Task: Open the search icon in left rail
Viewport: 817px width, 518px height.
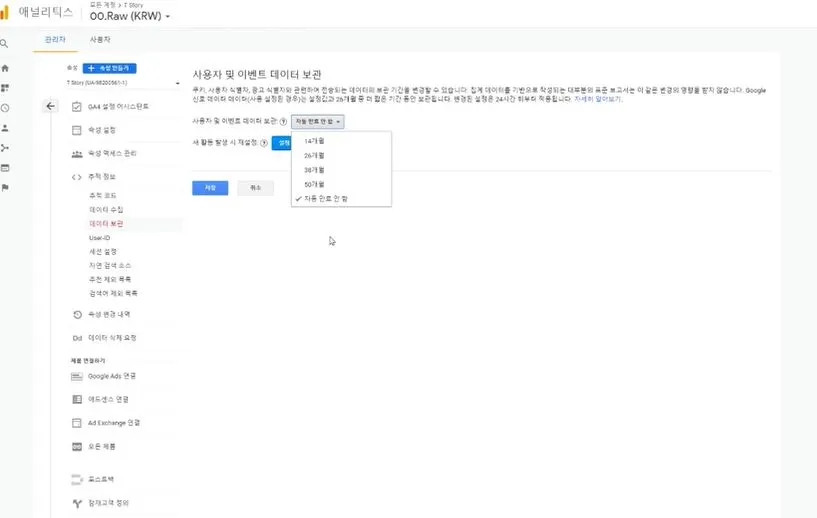Action: point(4,44)
